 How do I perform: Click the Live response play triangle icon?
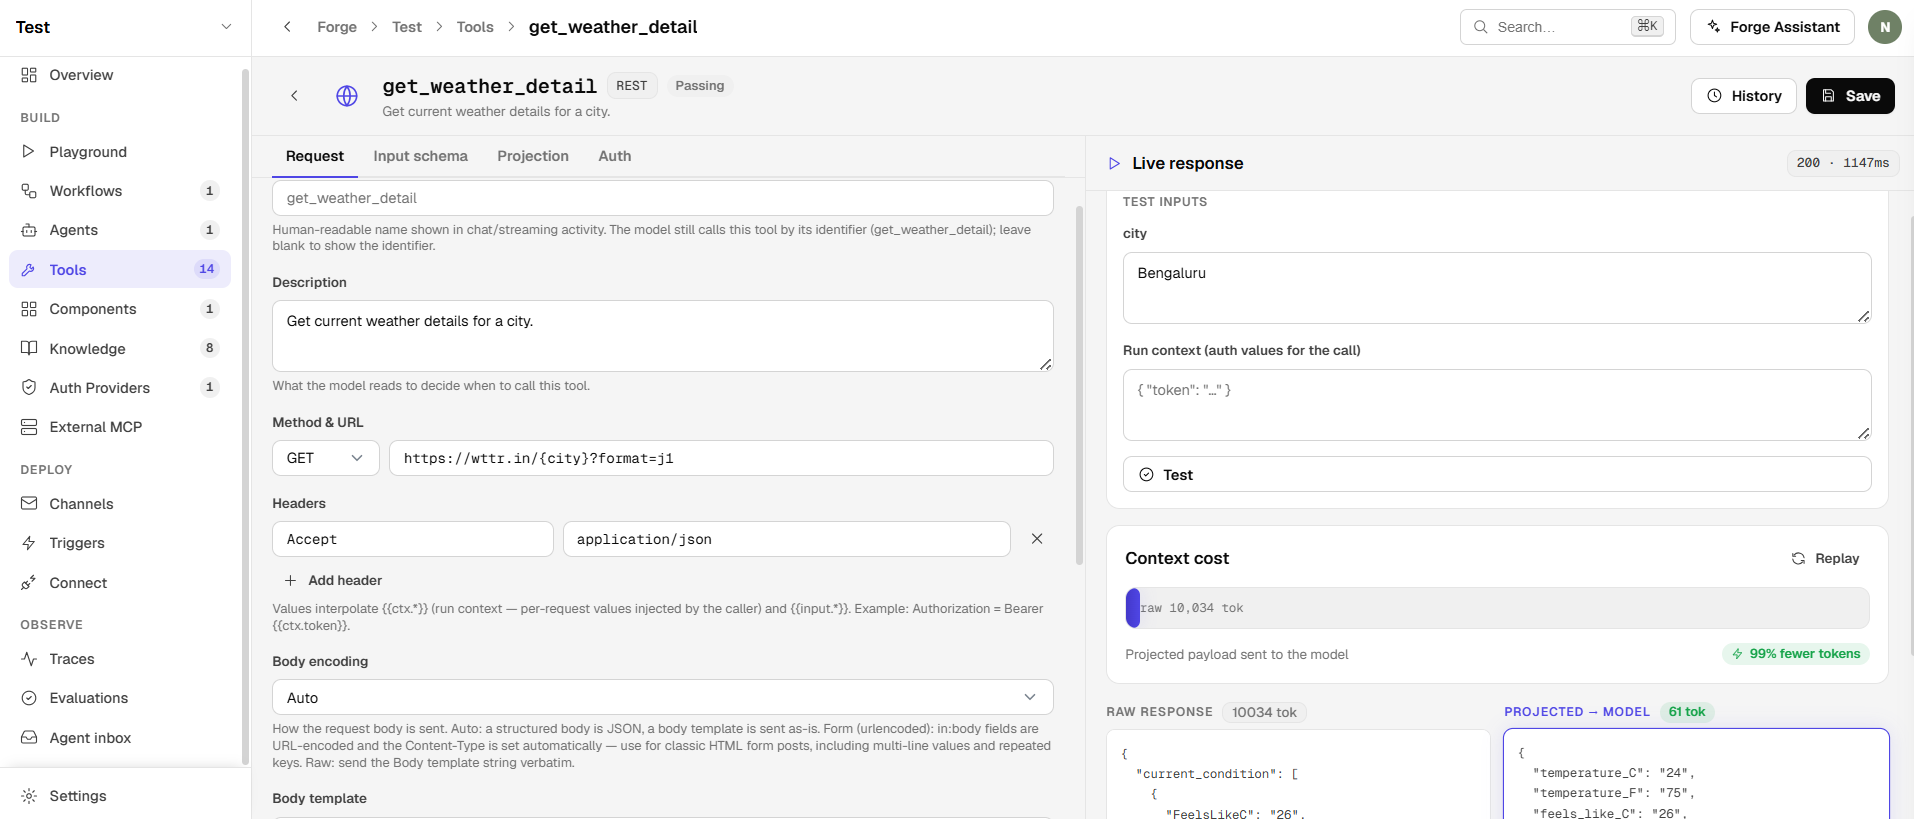(1114, 163)
